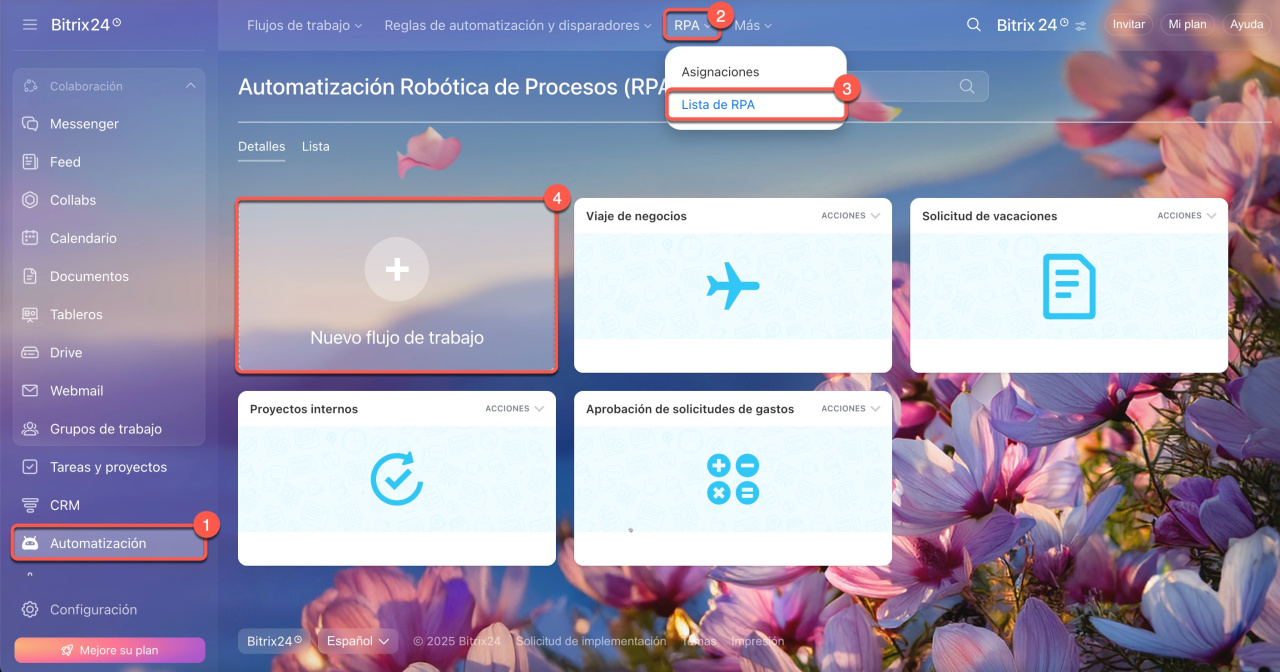Click the Impresión footer link

[x=758, y=641]
